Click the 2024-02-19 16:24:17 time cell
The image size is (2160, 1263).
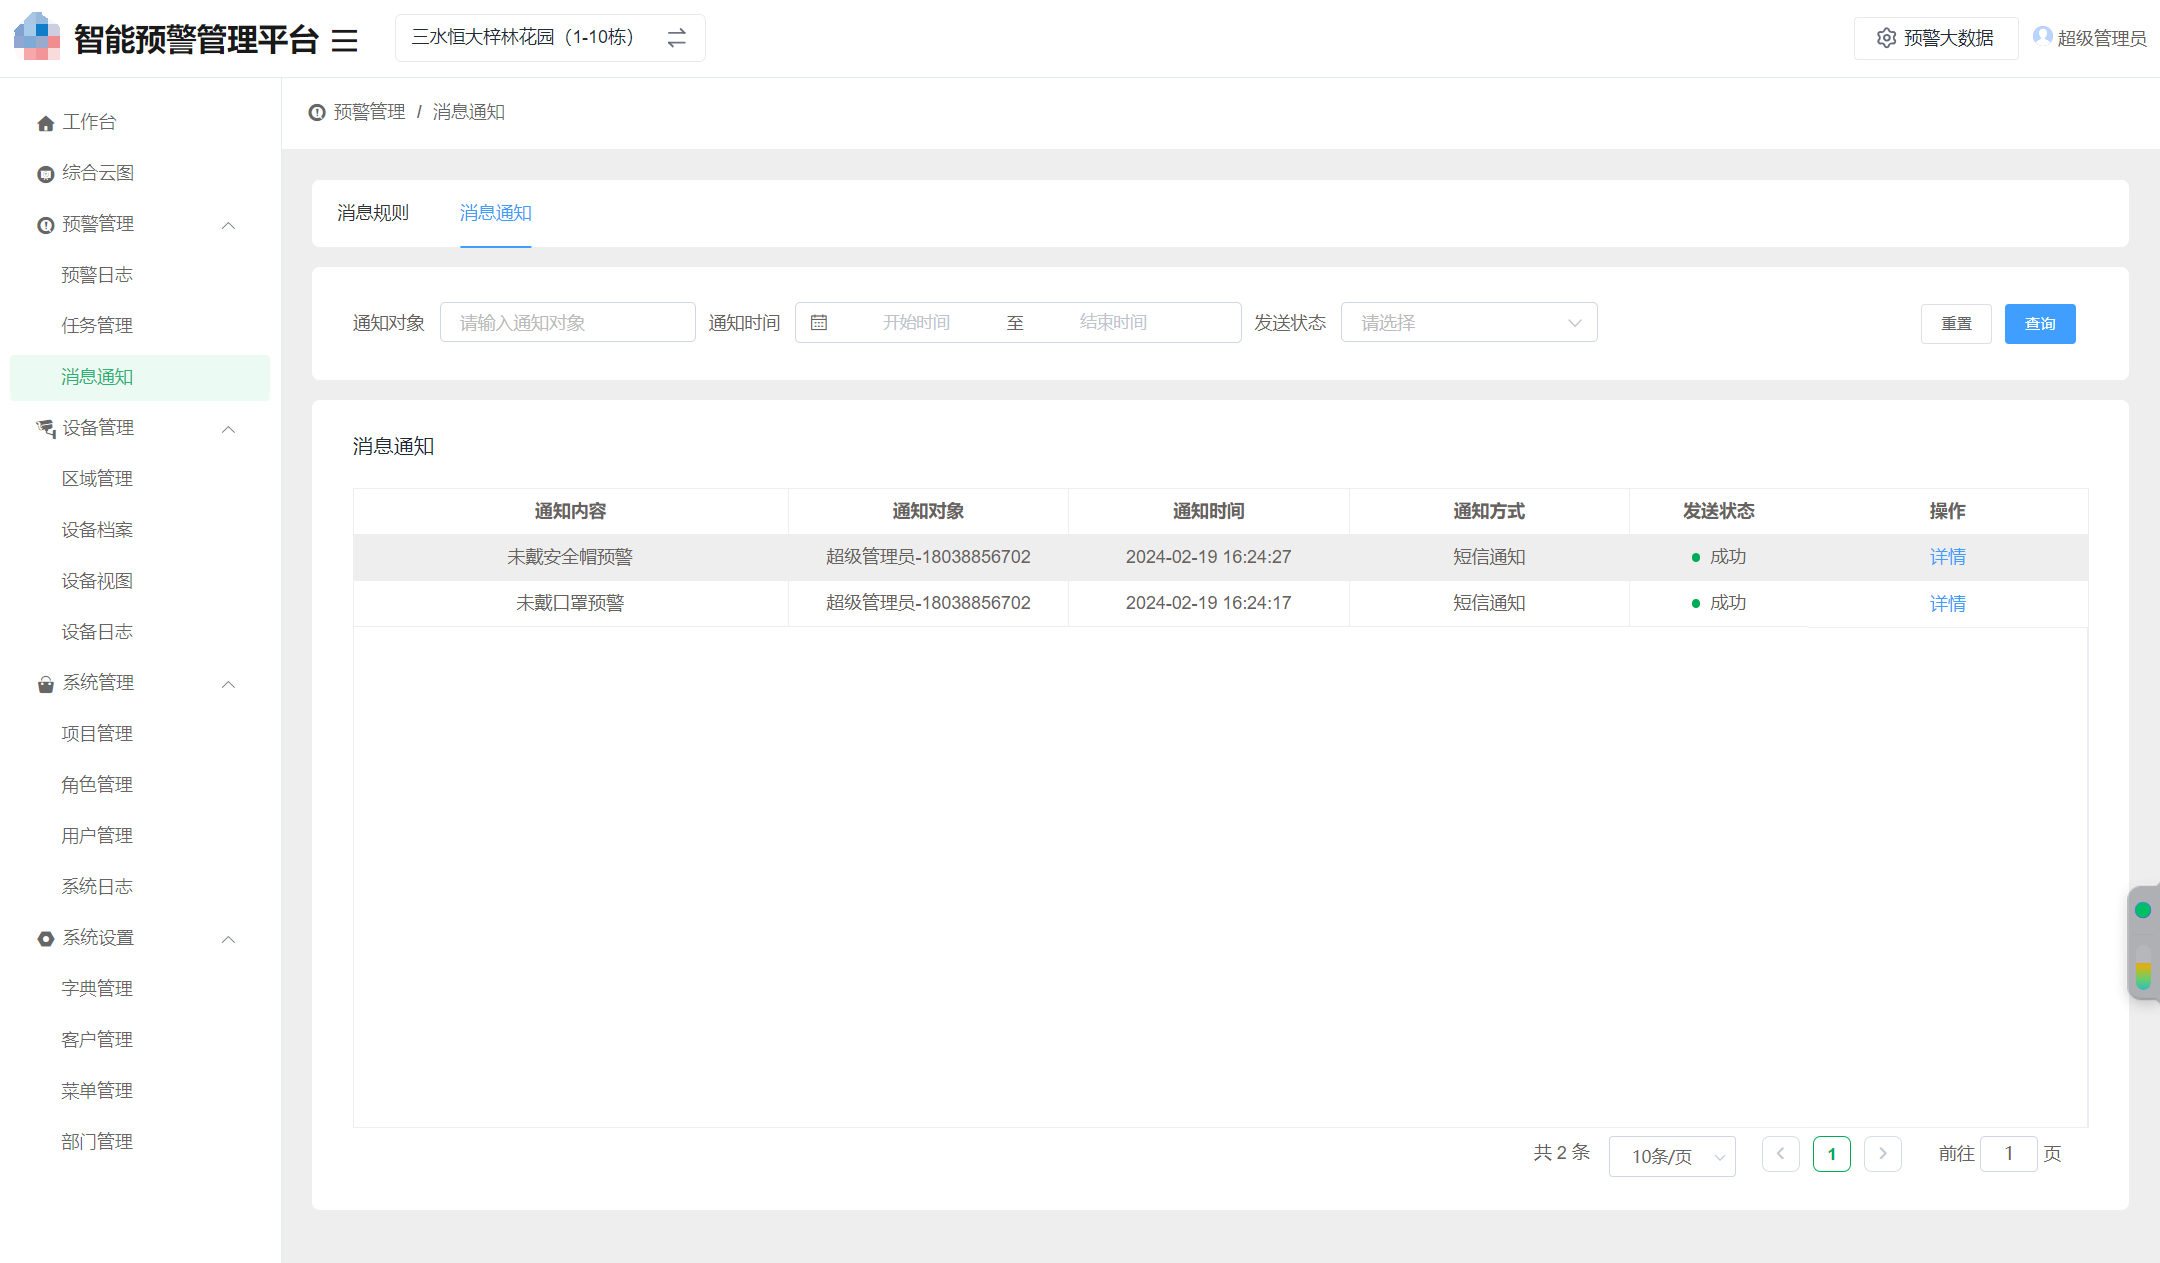click(1208, 603)
